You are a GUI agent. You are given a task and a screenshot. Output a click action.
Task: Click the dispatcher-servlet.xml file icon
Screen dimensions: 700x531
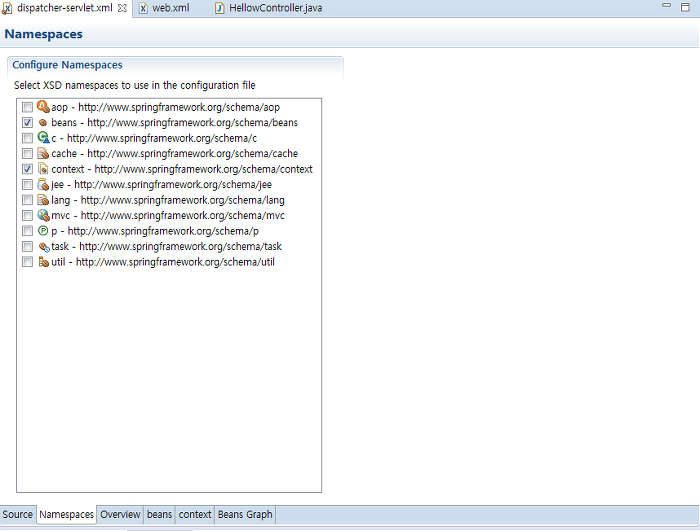point(8,8)
